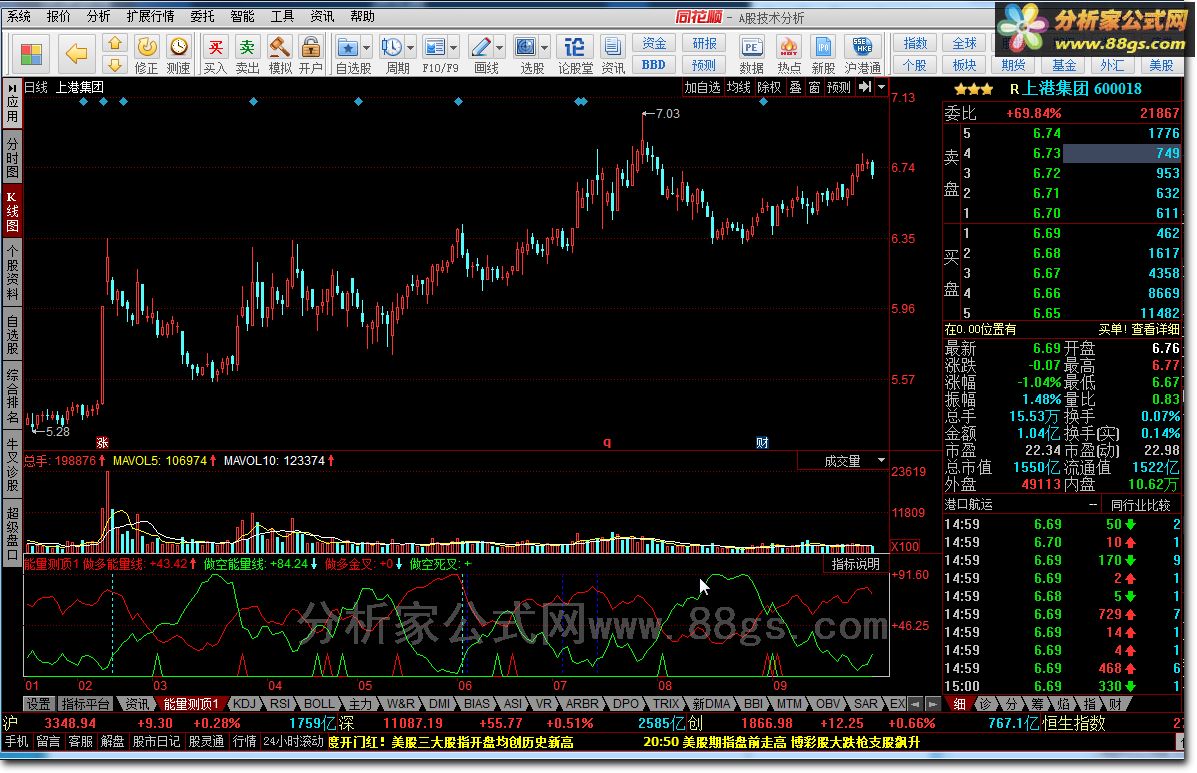Toggle the 应用 sidebar panel
Viewport: 1197px width, 773px height.
pos(12,104)
